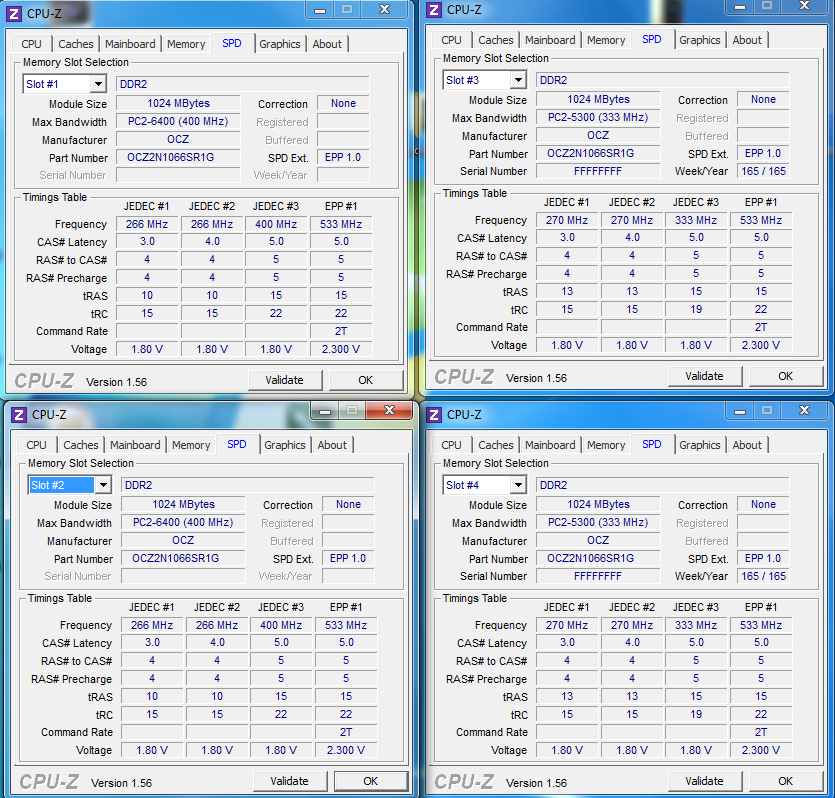Click JEDEC #3 frequency 400 MHz in Slot #2 window
835x798 pixels.
coord(281,625)
